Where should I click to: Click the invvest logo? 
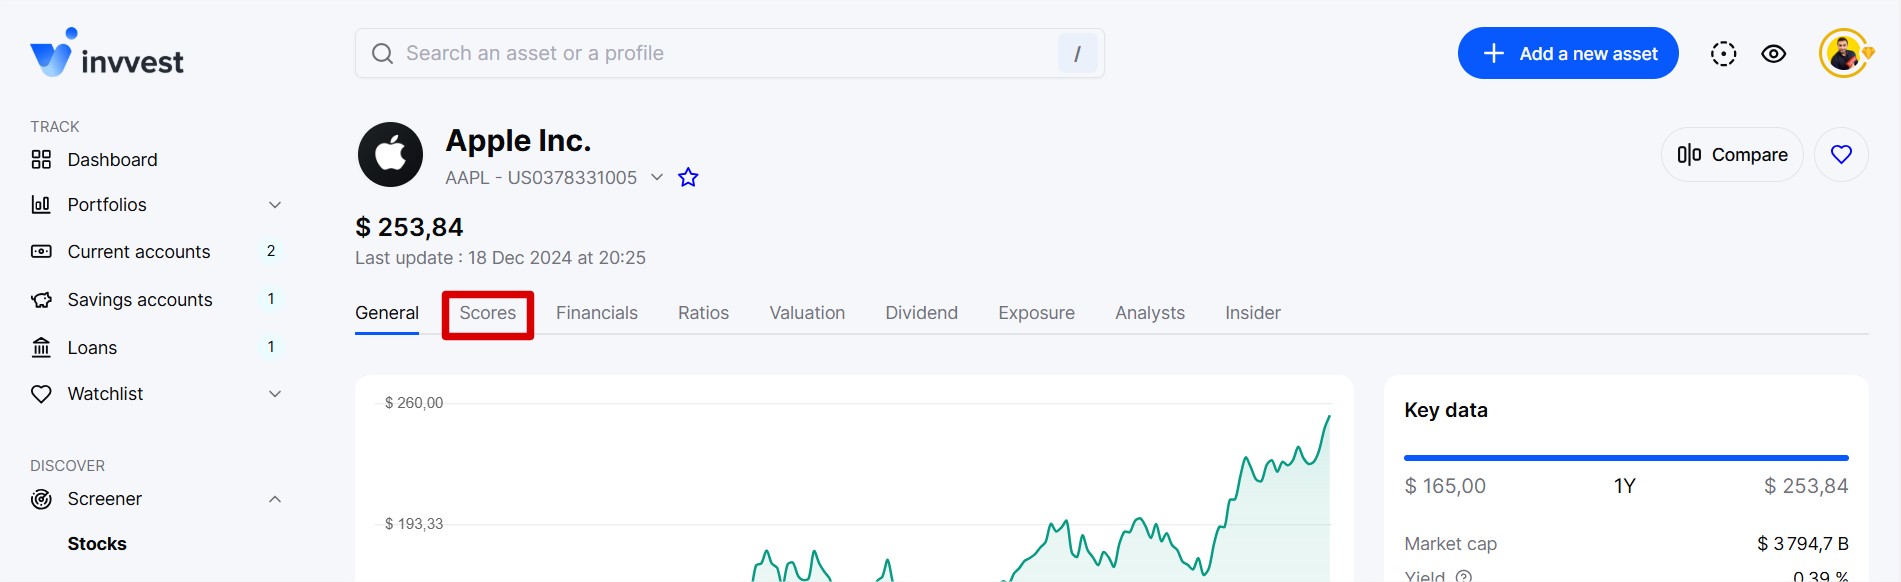coord(107,53)
